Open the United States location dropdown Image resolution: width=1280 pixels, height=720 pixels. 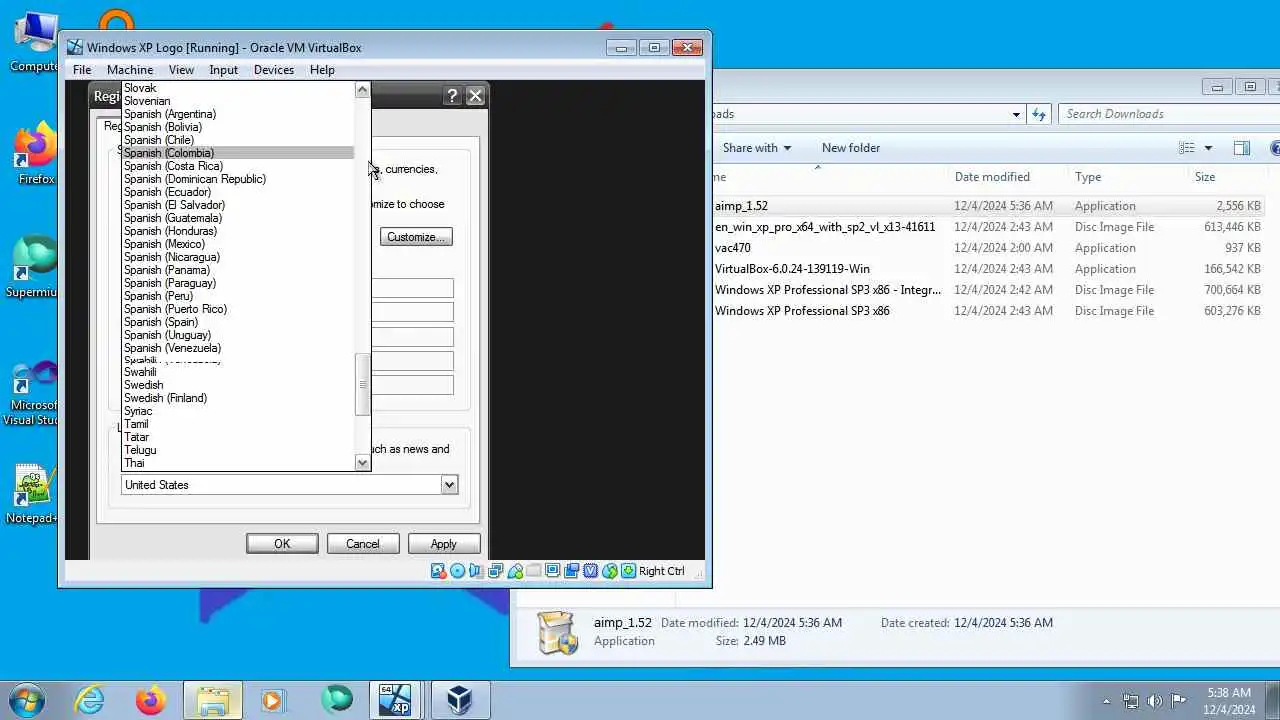click(449, 485)
